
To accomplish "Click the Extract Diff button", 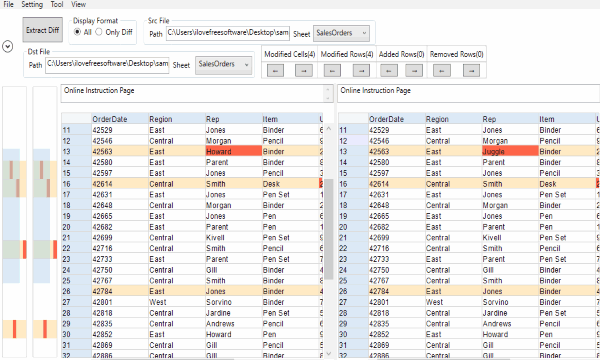I will pos(42,30).
